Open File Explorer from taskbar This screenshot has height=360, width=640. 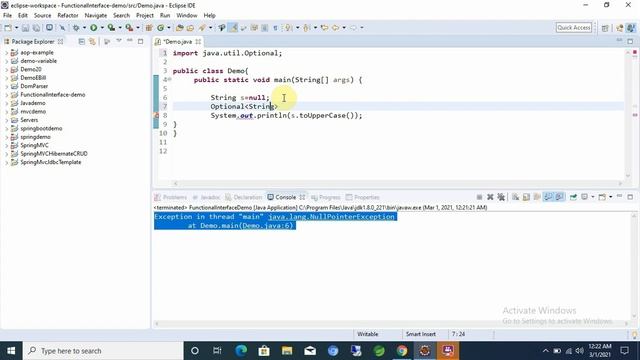click(x=287, y=351)
